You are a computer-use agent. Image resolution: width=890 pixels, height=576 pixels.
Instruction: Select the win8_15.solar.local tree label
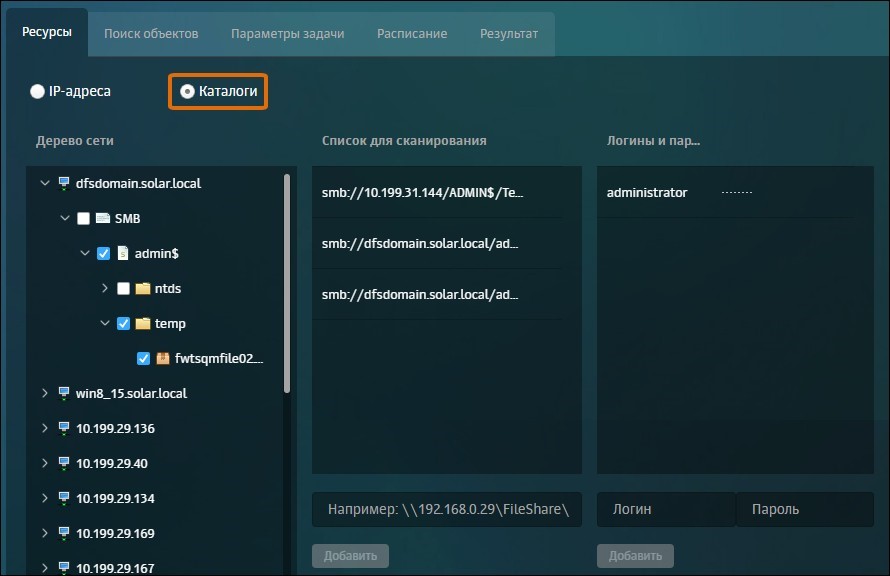tap(131, 393)
